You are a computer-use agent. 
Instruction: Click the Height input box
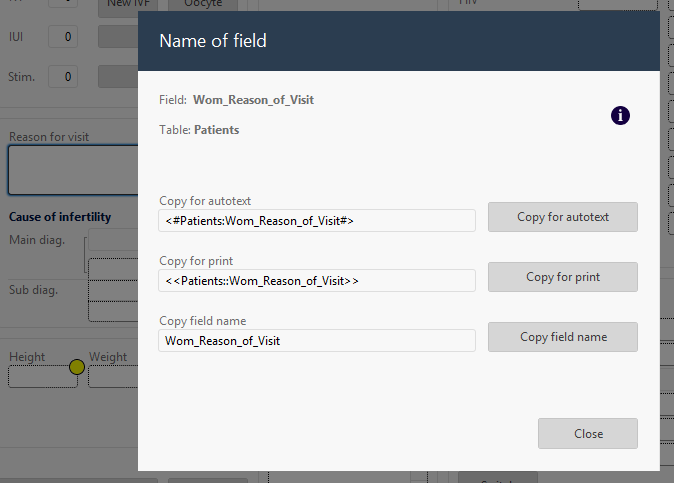[x=43, y=376]
